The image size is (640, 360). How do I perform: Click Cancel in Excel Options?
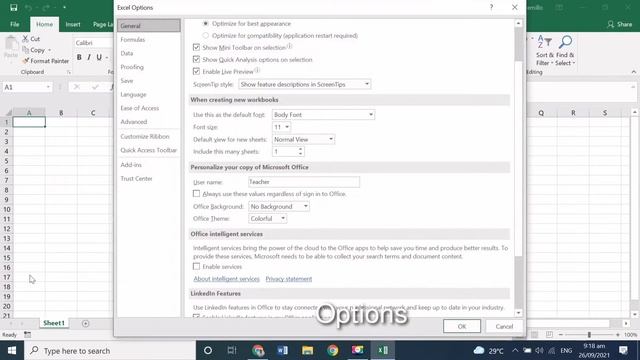(504, 326)
